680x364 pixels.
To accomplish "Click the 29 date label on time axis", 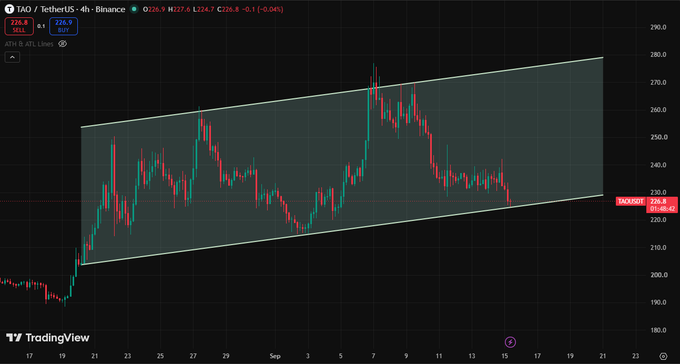I will (x=226, y=356).
